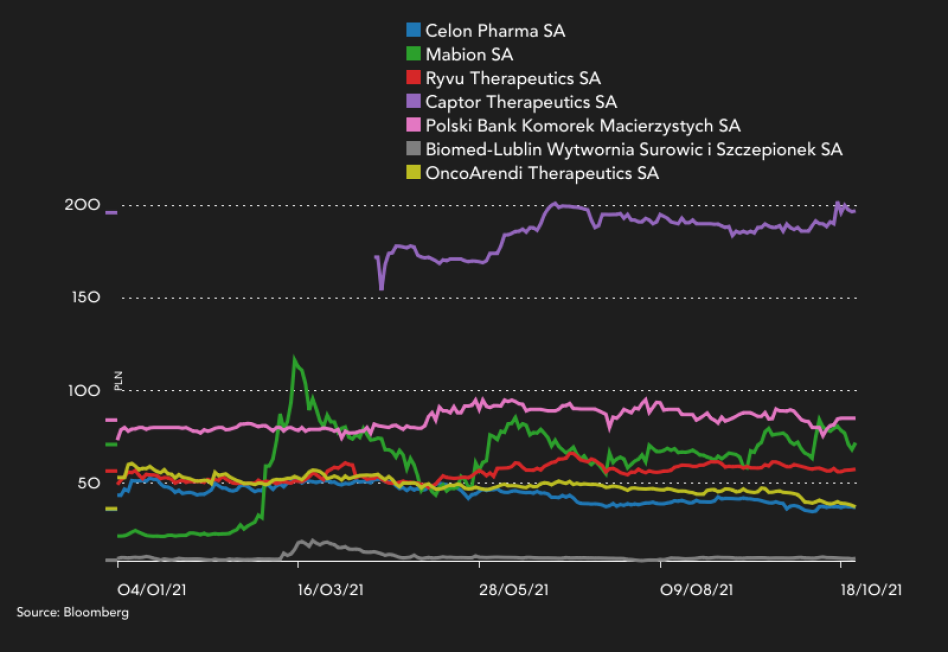Click the "Source: Bloomberg" attribution text
The height and width of the screenshot is (652, 948).
[73, 612]
